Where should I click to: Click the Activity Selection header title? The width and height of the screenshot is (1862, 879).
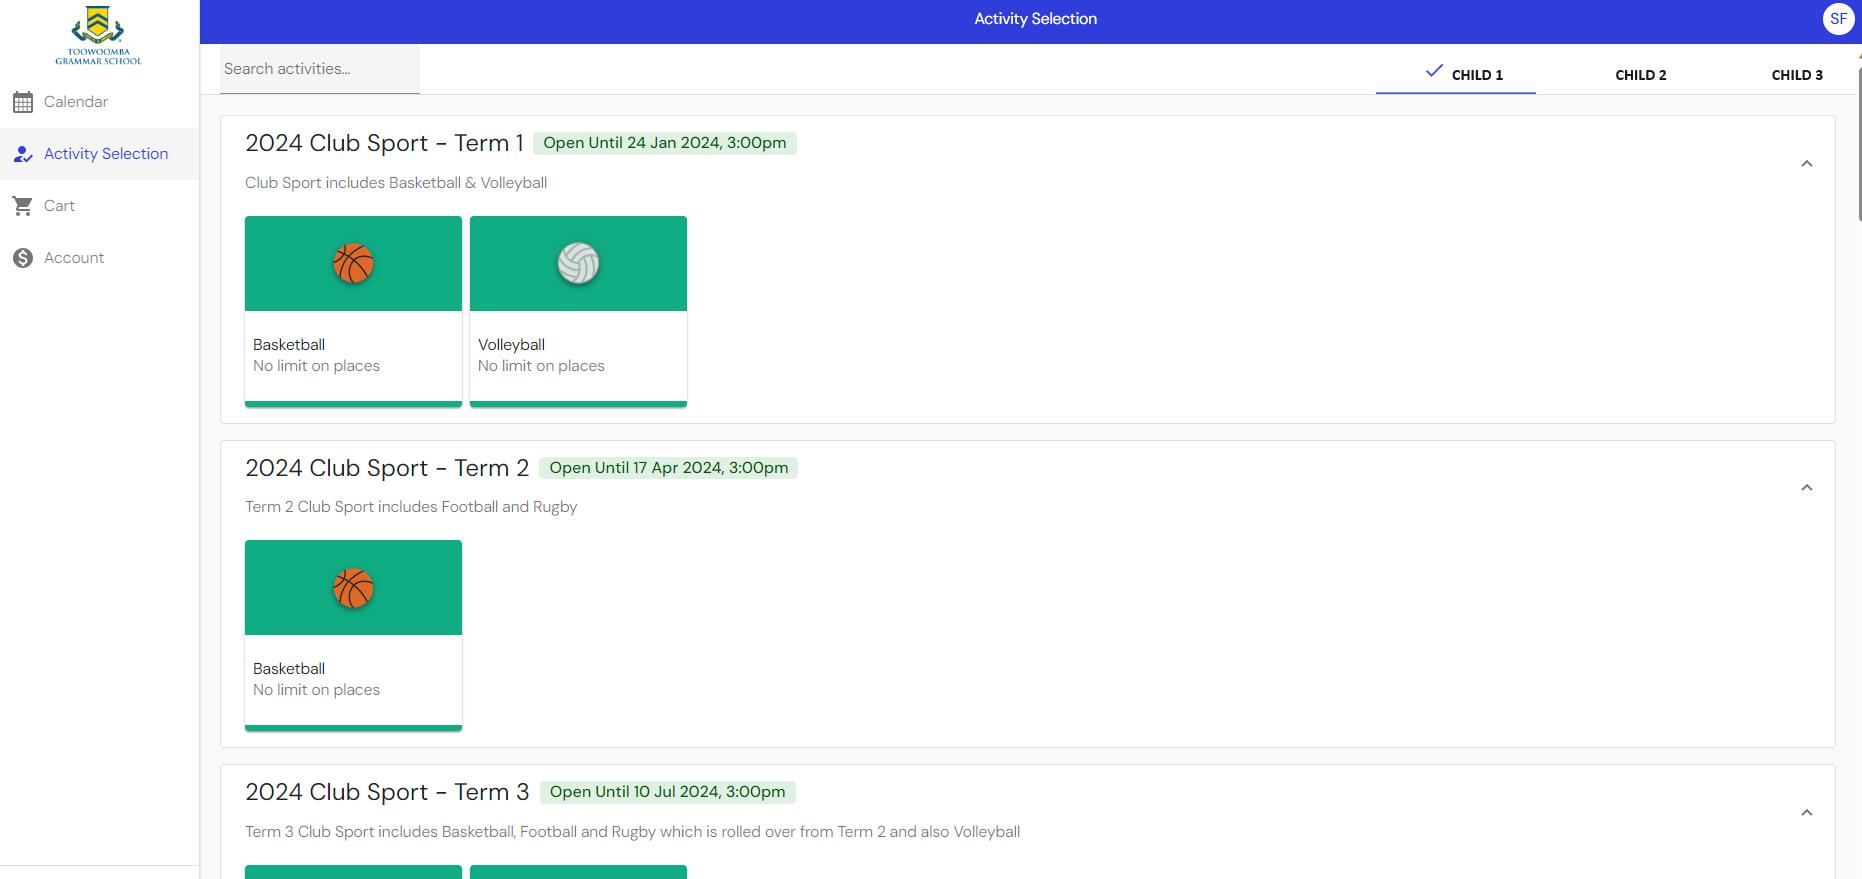pyautogui.click(x=1036, y=19)
